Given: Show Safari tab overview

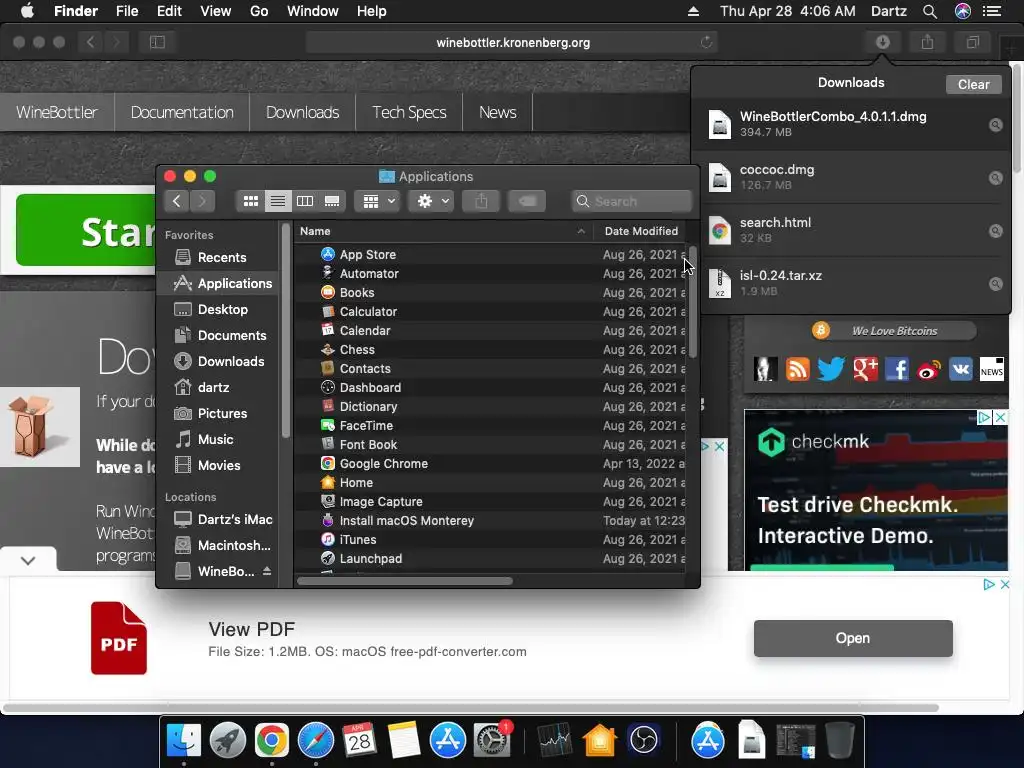Looking at the screenshot, I should click(x=972, y=42).
